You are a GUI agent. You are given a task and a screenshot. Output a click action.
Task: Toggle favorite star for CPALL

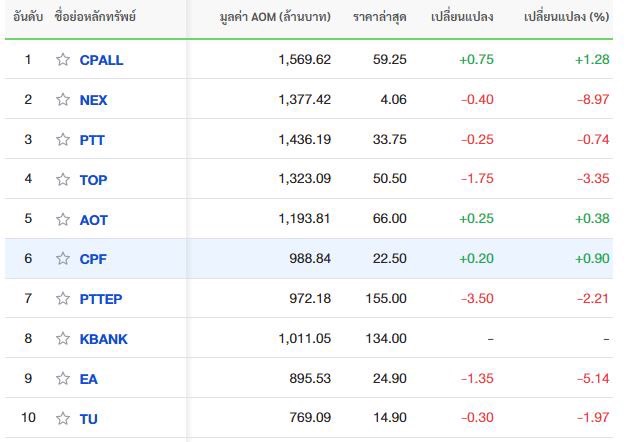click(x=63, y=60)
